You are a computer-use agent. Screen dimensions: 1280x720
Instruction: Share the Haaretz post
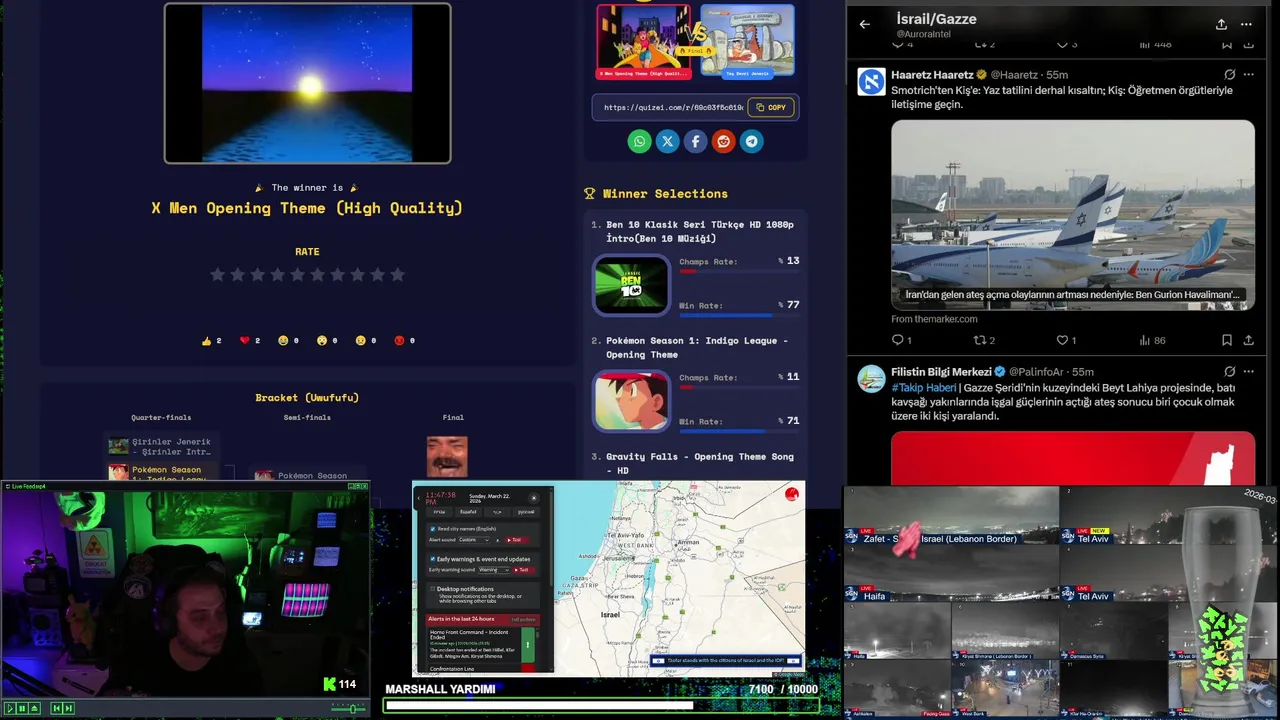tap(1248, 340)
